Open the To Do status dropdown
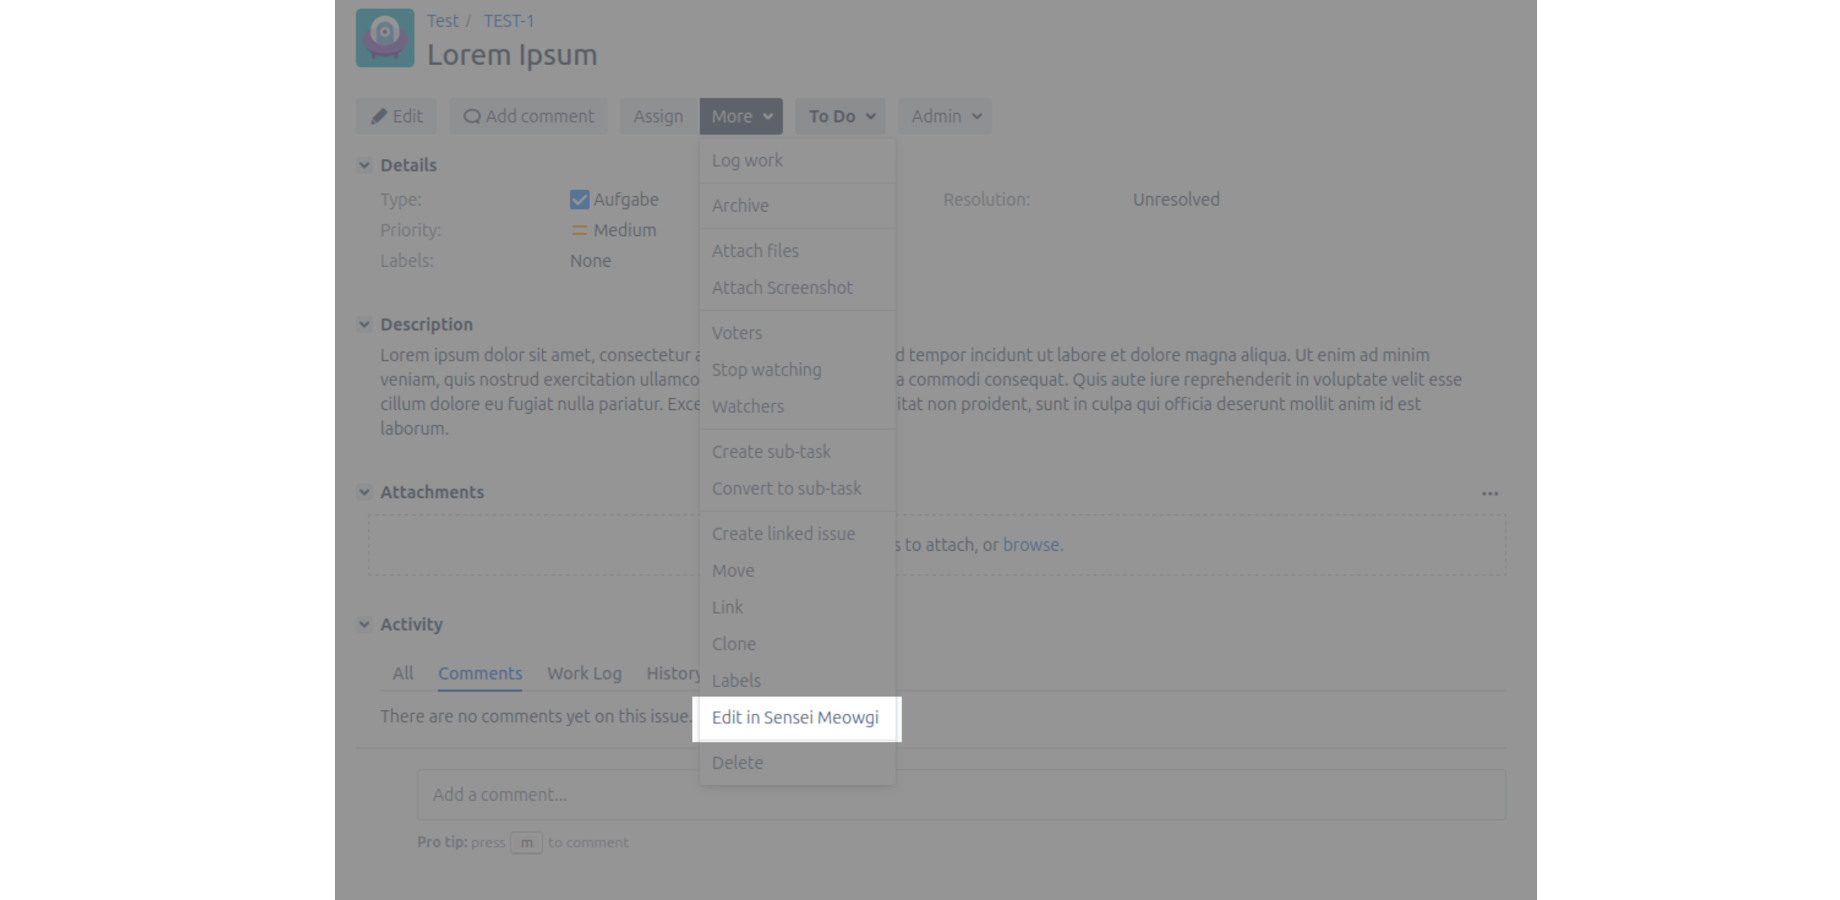 [839, 116]
